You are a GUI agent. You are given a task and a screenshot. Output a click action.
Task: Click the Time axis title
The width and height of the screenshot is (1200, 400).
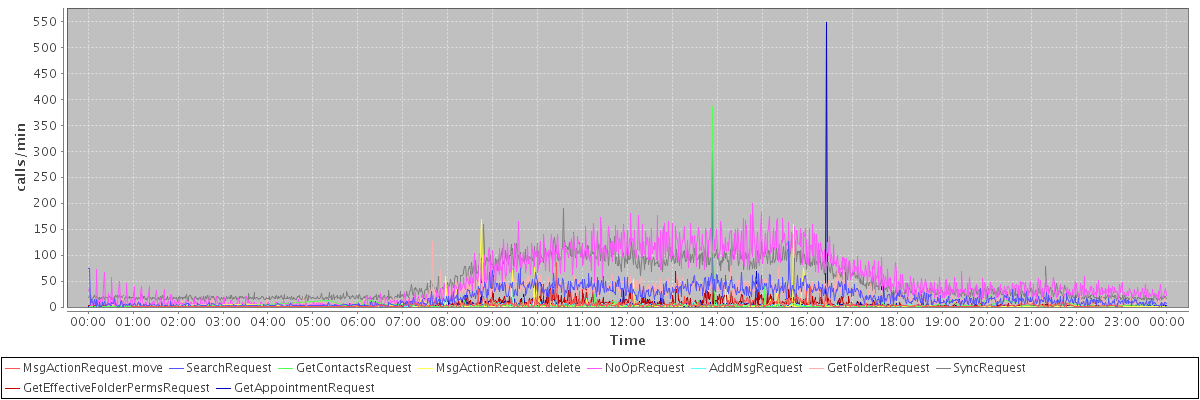pos(627,341)
